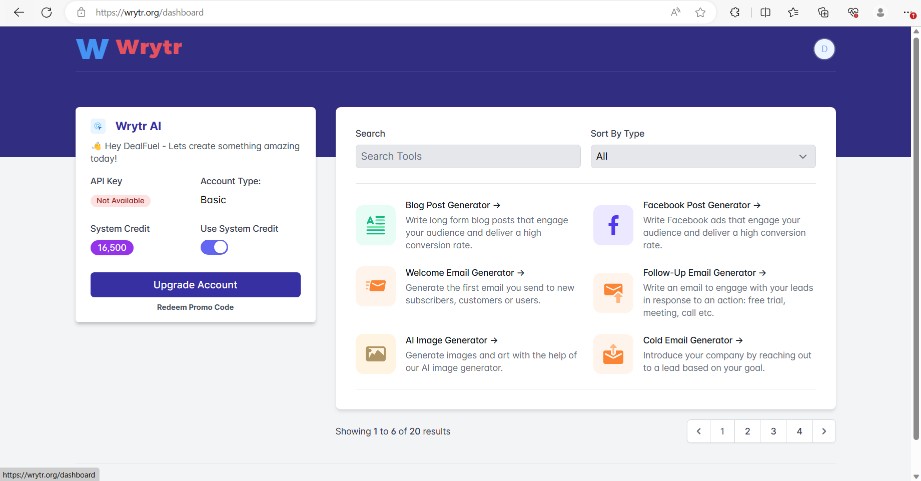Open Split Screen icon in toolbar
The height and width of the screenshot is (481, 921).
[x=765, y=12]
